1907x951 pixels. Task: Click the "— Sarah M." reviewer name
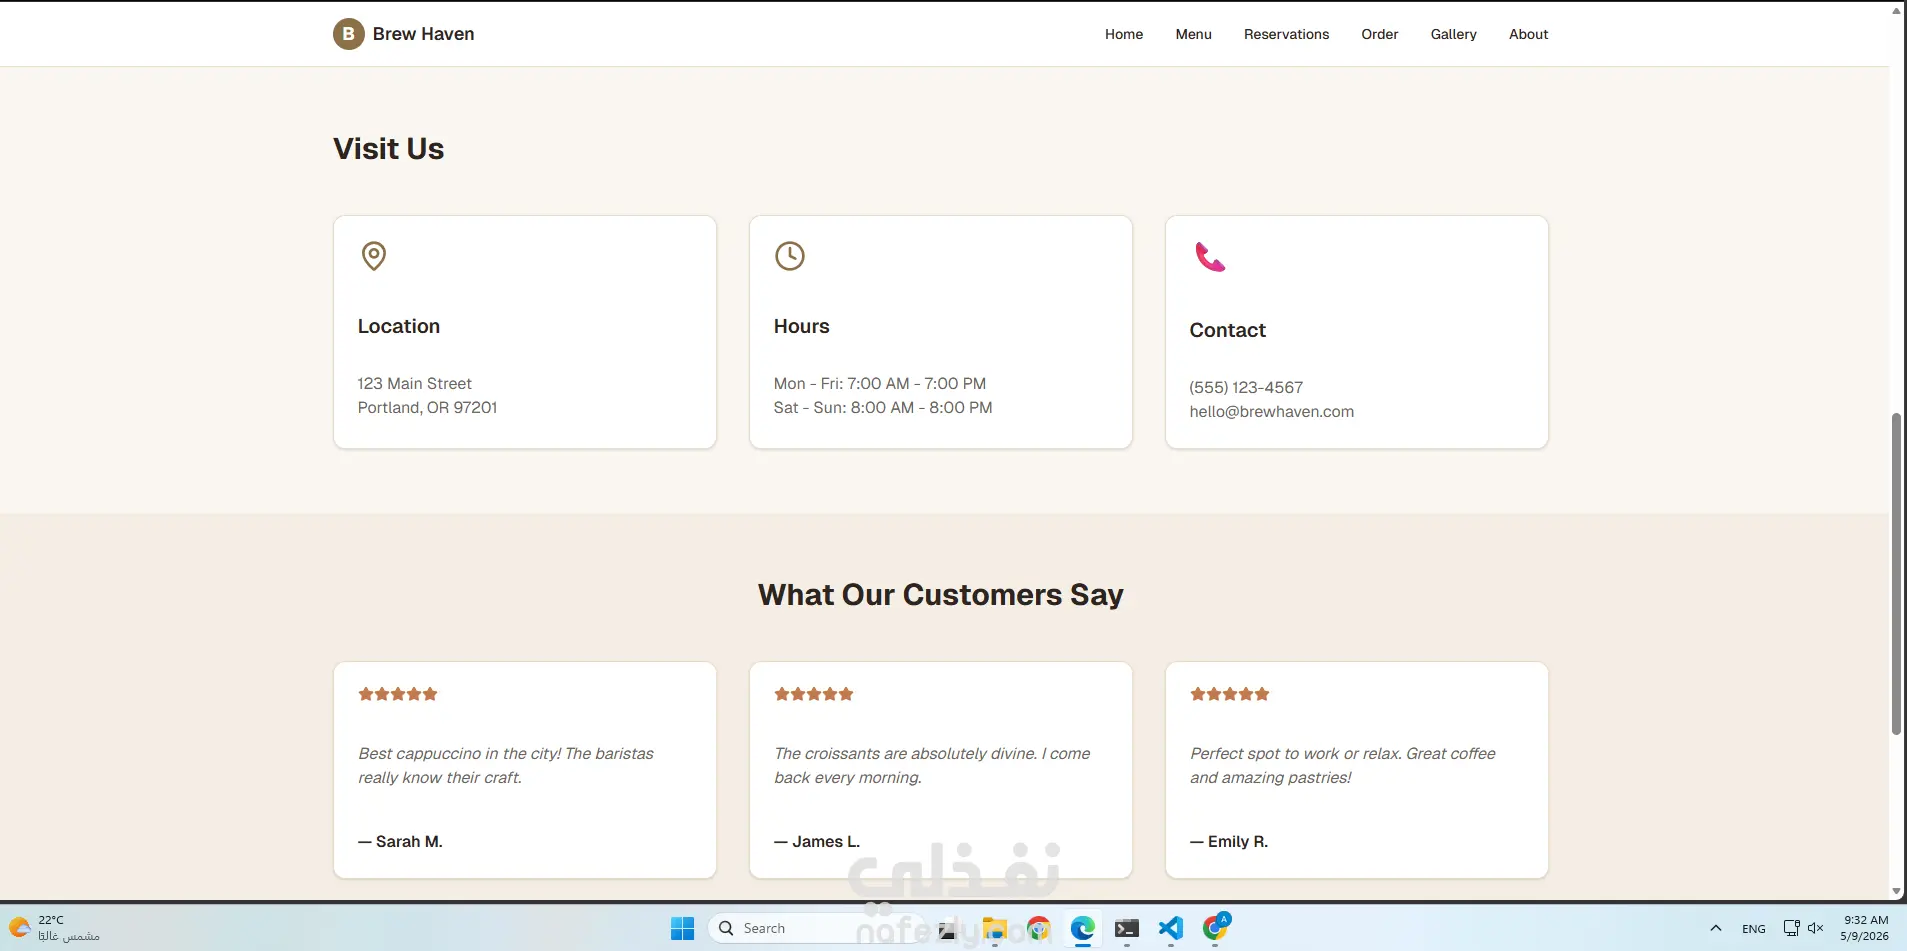point(400,842)
